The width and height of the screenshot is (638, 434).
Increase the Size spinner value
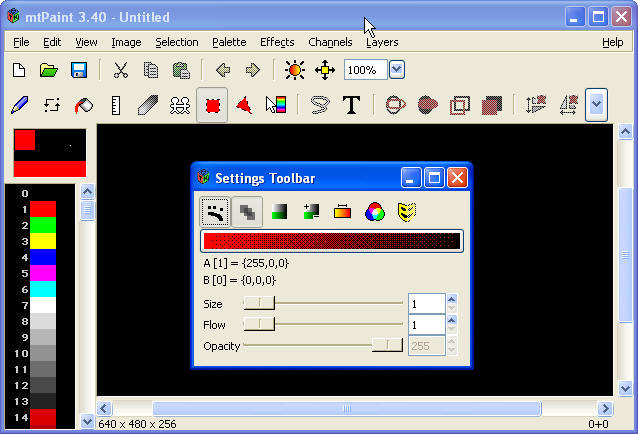tap(452, 299)
